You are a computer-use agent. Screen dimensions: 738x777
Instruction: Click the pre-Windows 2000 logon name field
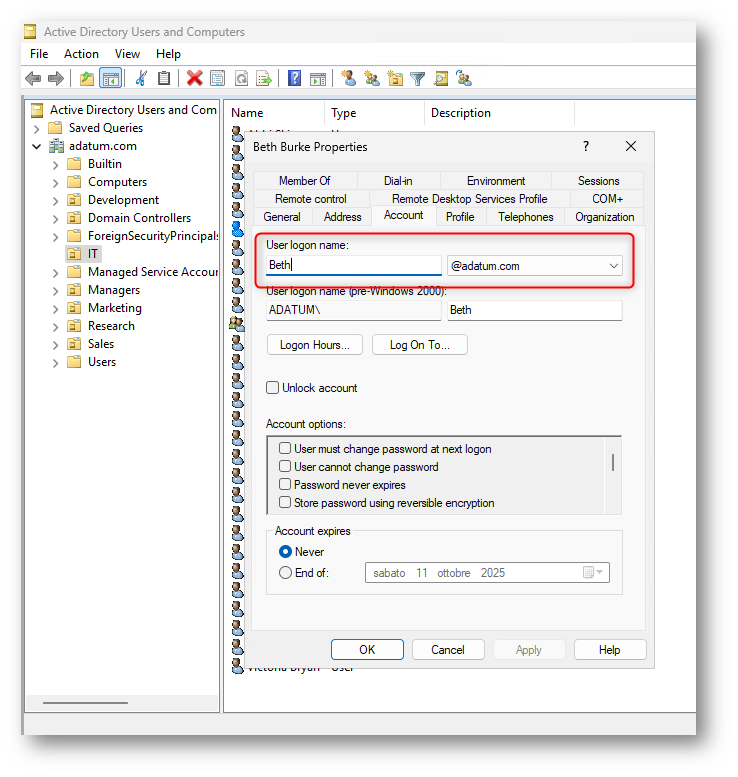(534, 310)
